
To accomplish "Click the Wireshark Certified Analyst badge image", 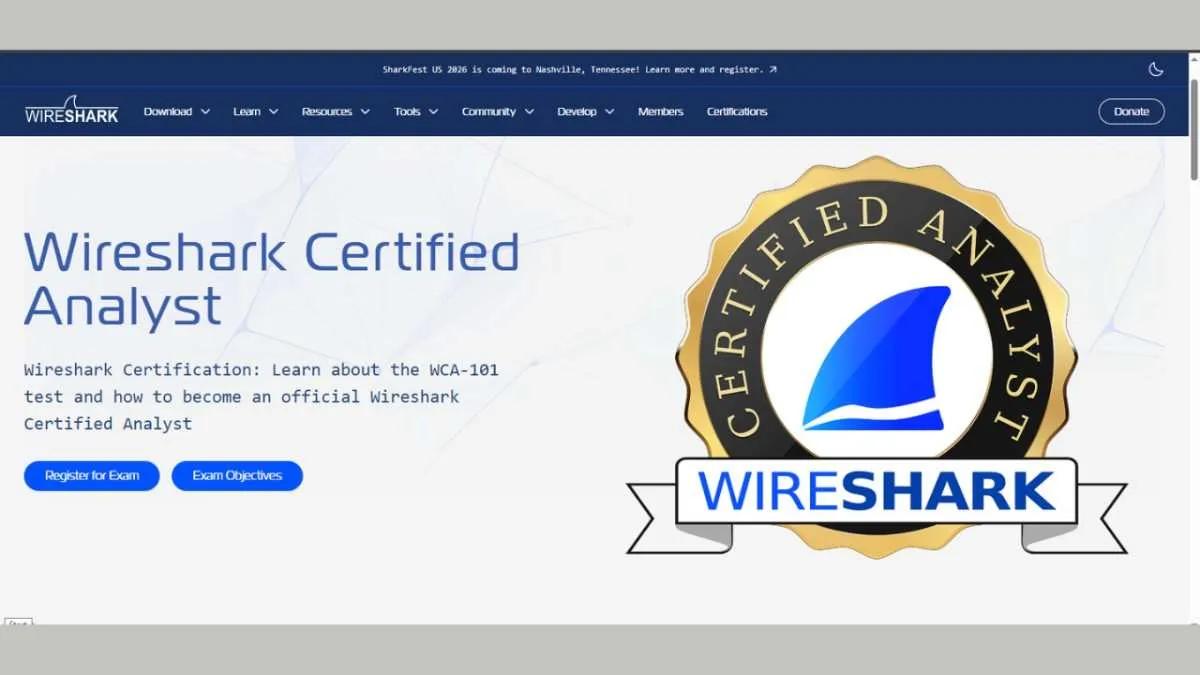I will tap(877, 357).
